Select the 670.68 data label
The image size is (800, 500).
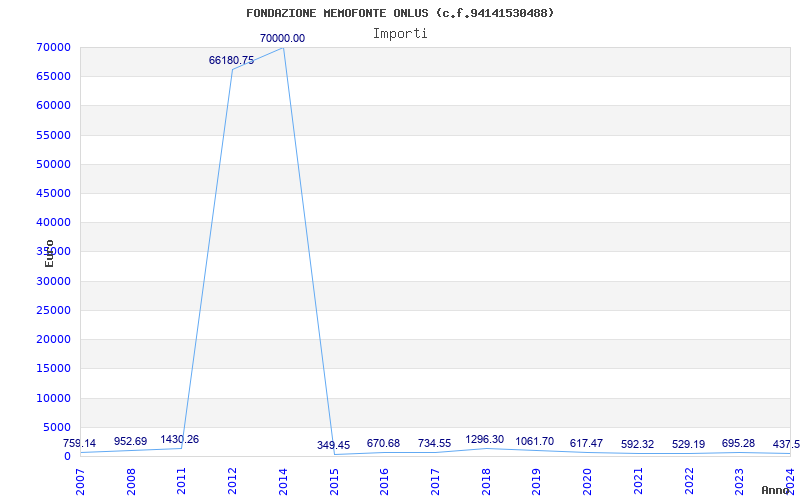383,443
